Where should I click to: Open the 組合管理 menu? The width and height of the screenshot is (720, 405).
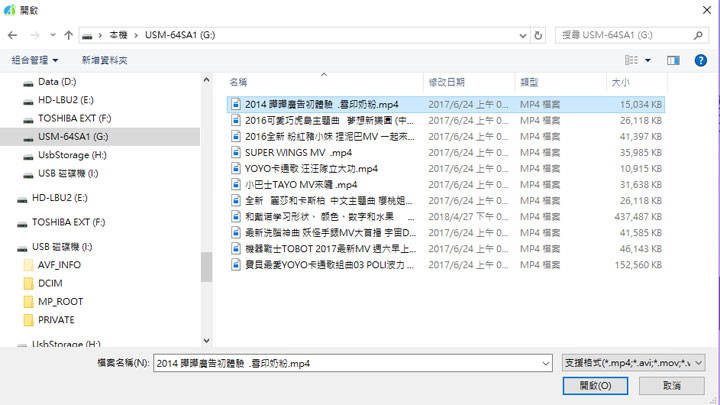[35, 60]
